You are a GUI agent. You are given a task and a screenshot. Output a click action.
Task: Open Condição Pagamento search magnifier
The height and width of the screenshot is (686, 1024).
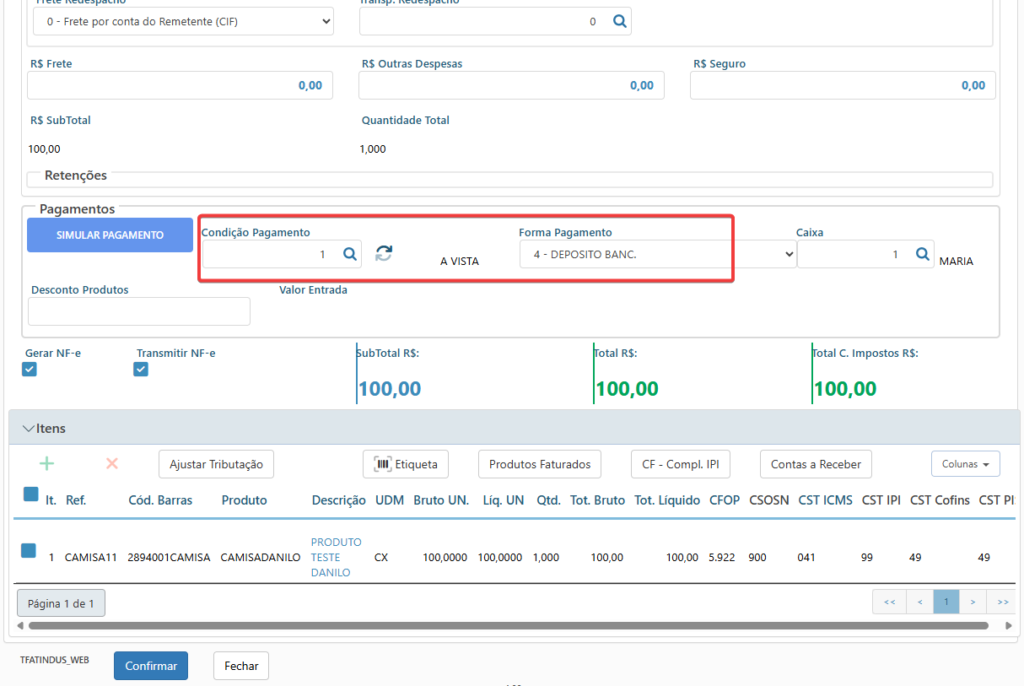pyautogui.click(x=350, y=254)
